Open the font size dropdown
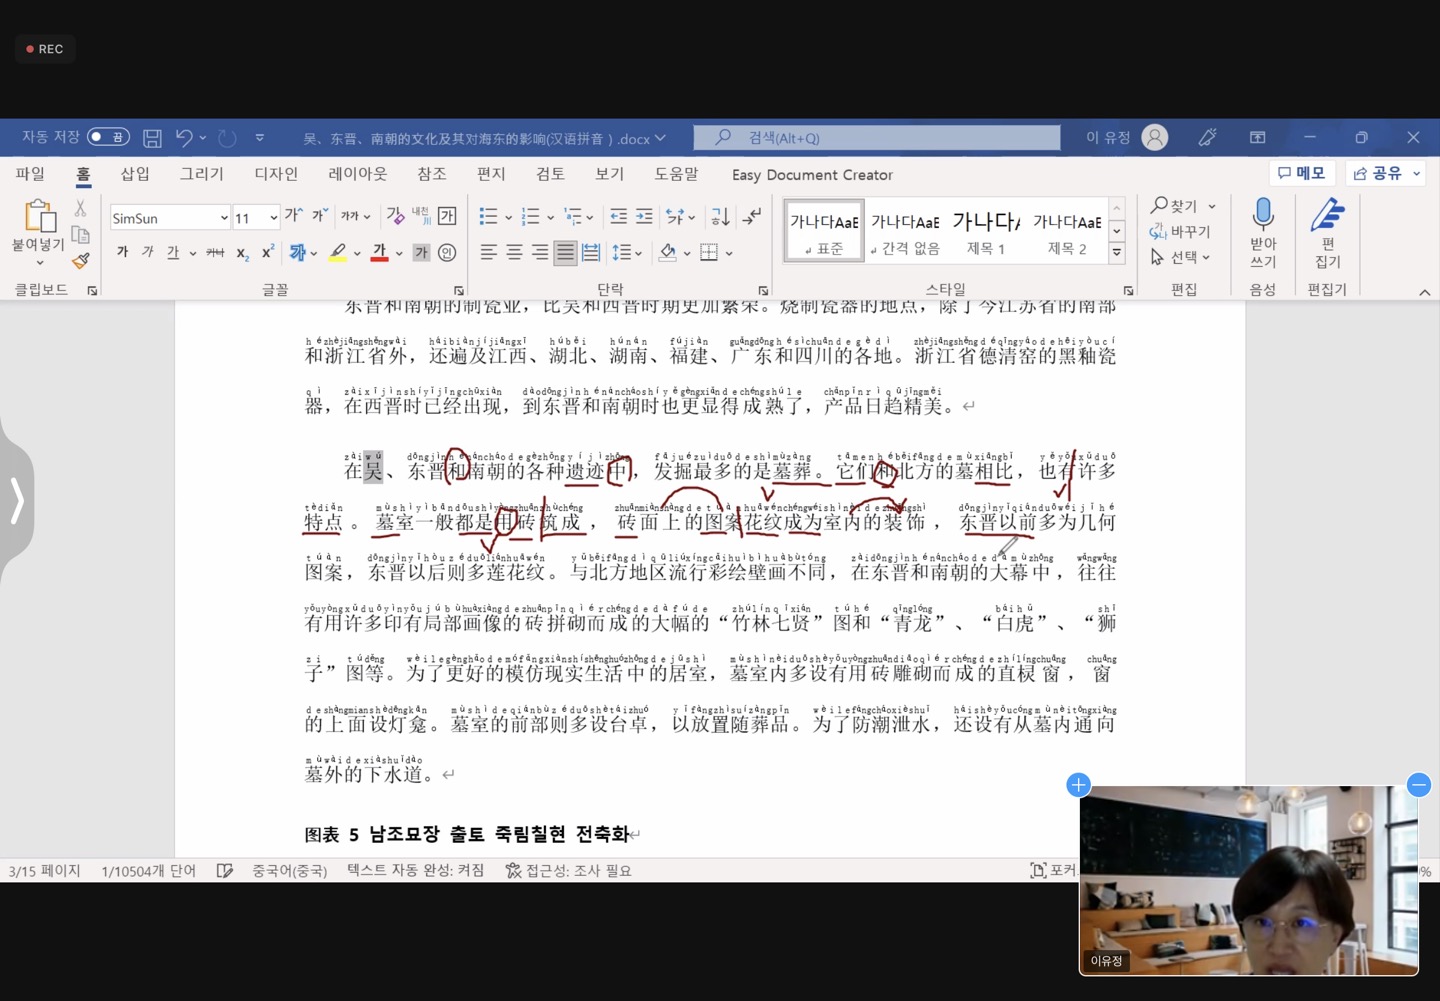The width and height of the screenshot is (1440, 1001). (x=273, y=218)
